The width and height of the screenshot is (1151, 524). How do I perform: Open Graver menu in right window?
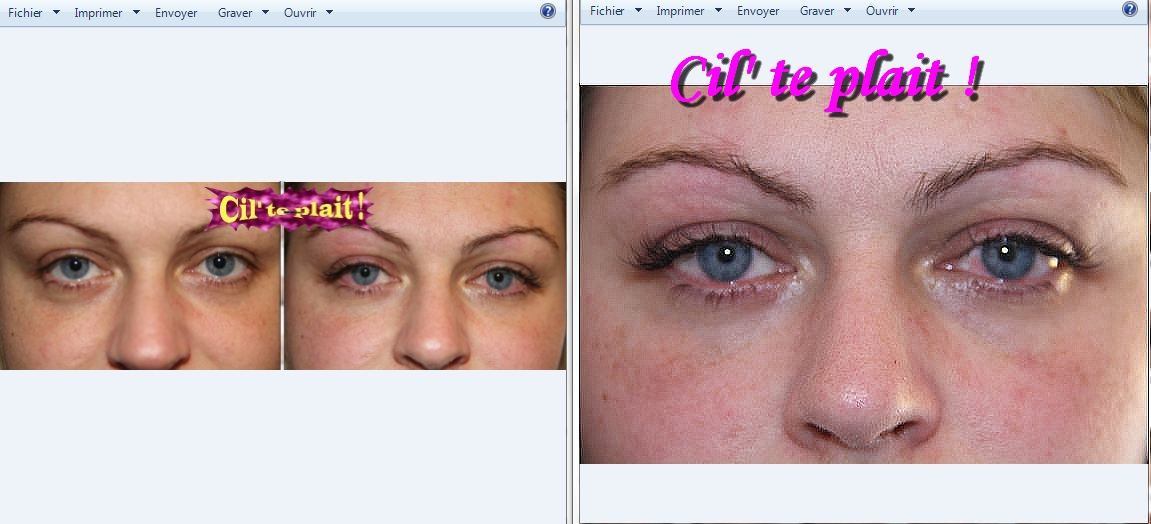(x=817, y=11)
